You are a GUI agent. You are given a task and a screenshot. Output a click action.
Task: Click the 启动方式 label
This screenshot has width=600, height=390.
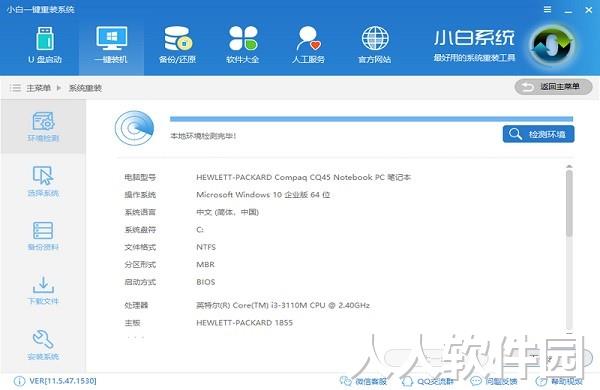point(140,282)
